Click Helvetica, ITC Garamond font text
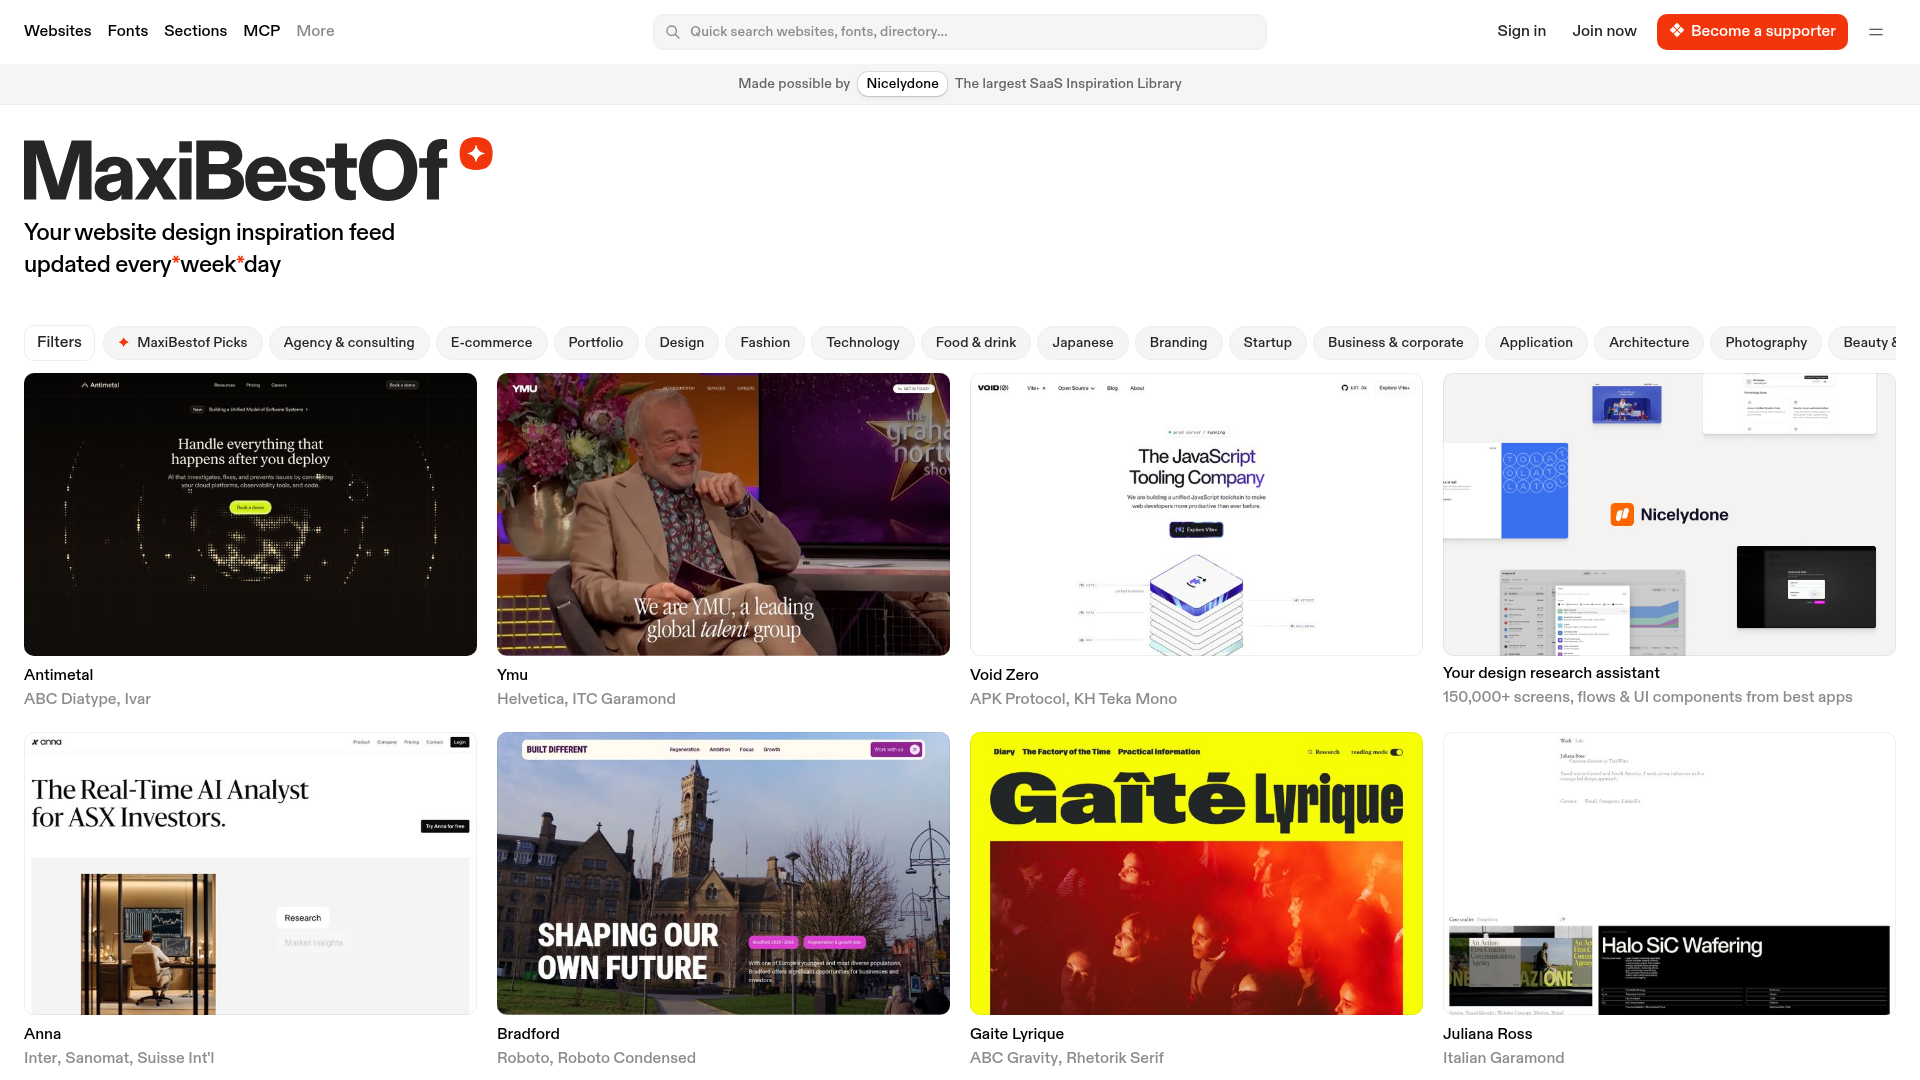 pyautogui.click(x=586, y=699)
